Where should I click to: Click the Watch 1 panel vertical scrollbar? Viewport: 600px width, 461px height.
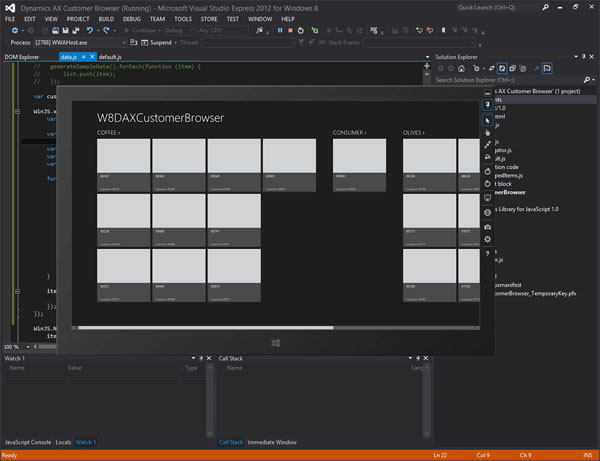pyautogui.click(x=210, y=402)
